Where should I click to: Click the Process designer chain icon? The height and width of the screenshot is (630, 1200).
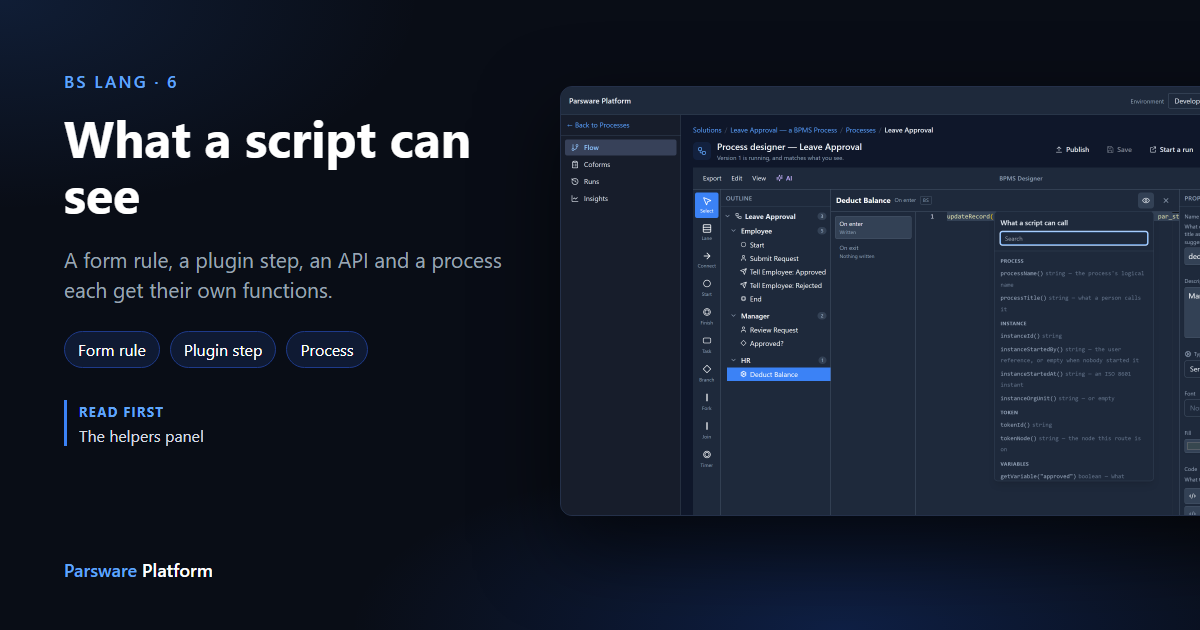pyautogui.click(x=702, y=152)
